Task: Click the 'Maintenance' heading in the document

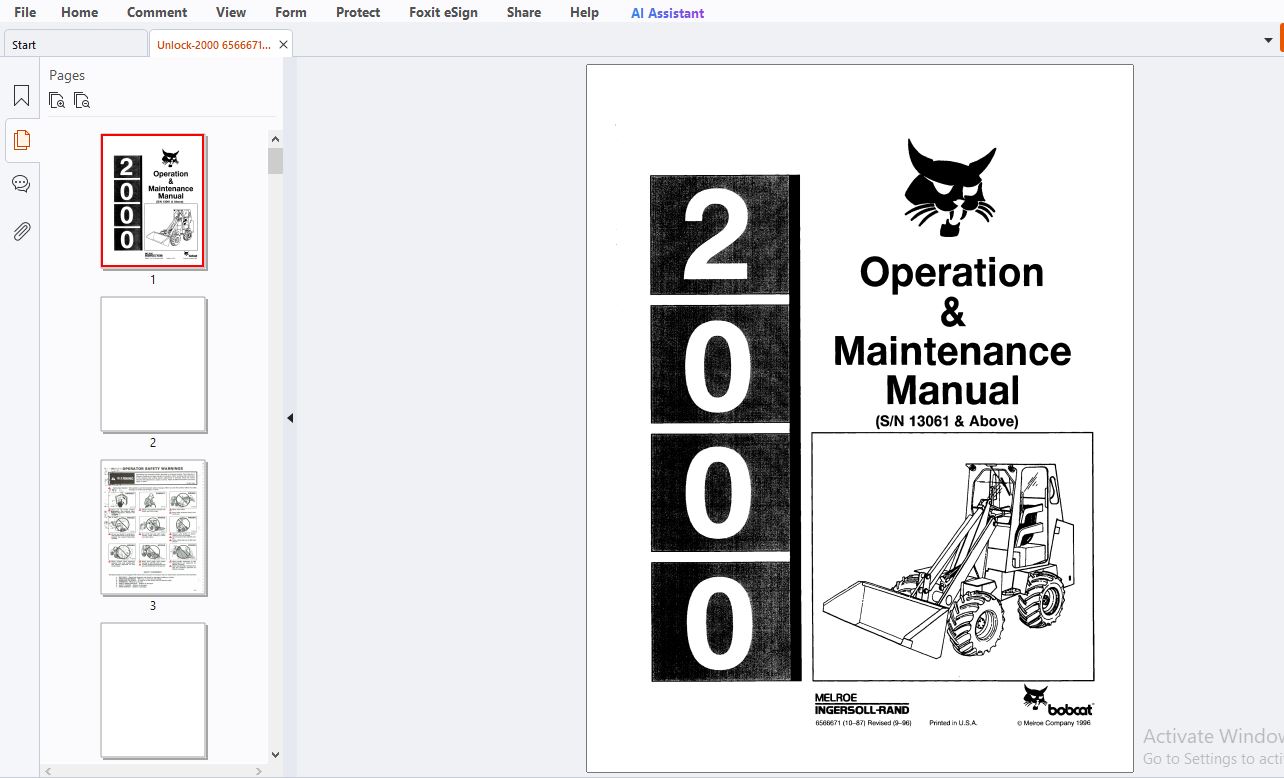Action: tap(952, 351)
